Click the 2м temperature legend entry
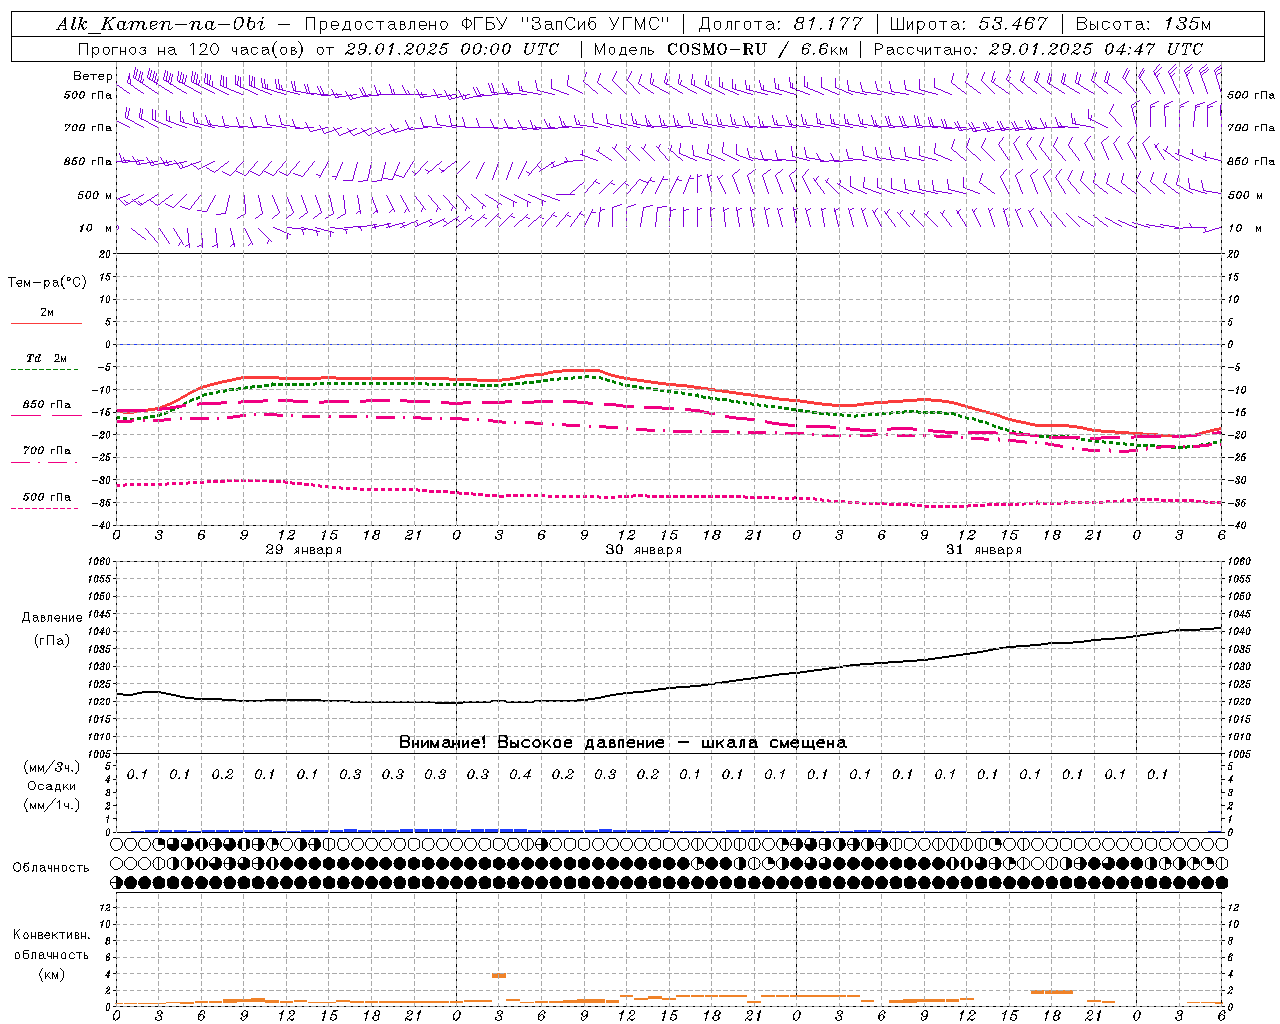This screenshot has width=1280, height=1024. 47,312
